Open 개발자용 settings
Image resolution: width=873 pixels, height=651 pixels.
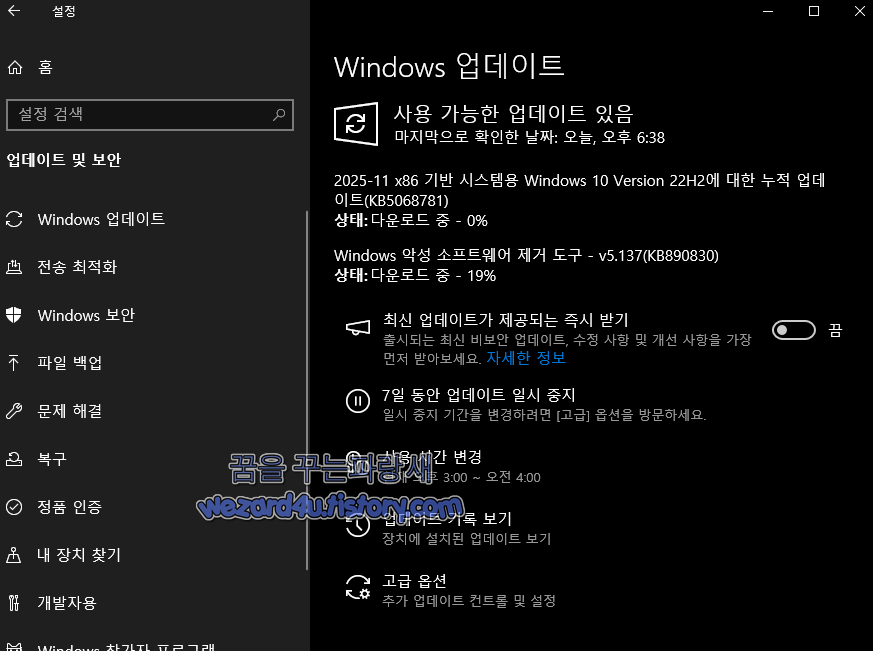[x=67, y=603]
